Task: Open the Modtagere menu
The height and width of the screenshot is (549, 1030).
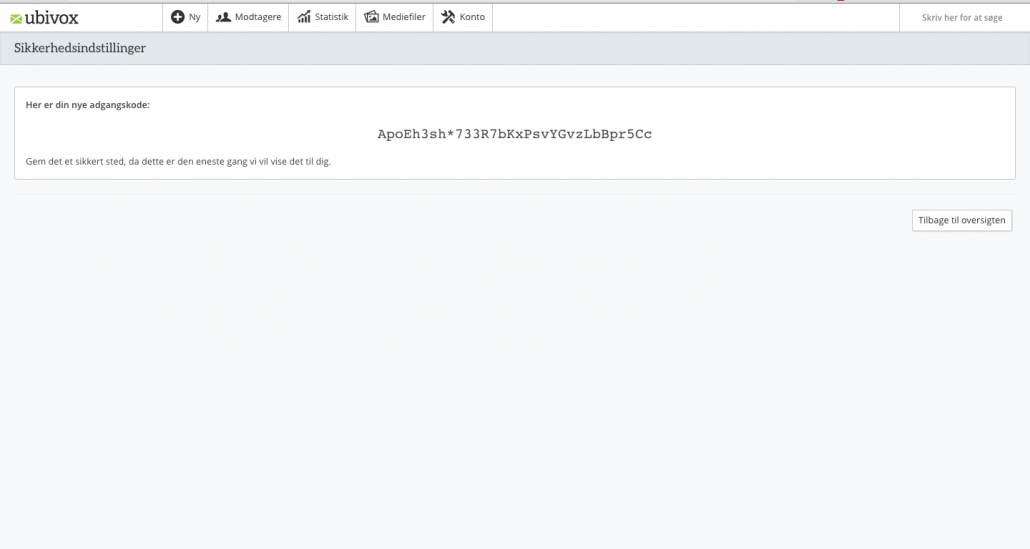Action: (x=257, y=17)
